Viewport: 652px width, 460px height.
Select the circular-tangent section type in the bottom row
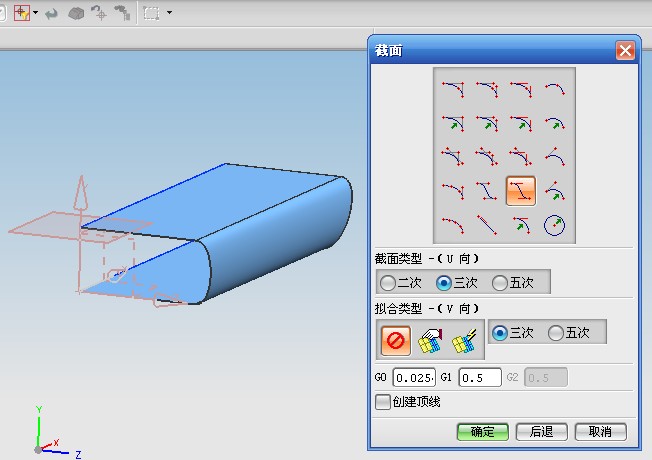coord(521,225)
